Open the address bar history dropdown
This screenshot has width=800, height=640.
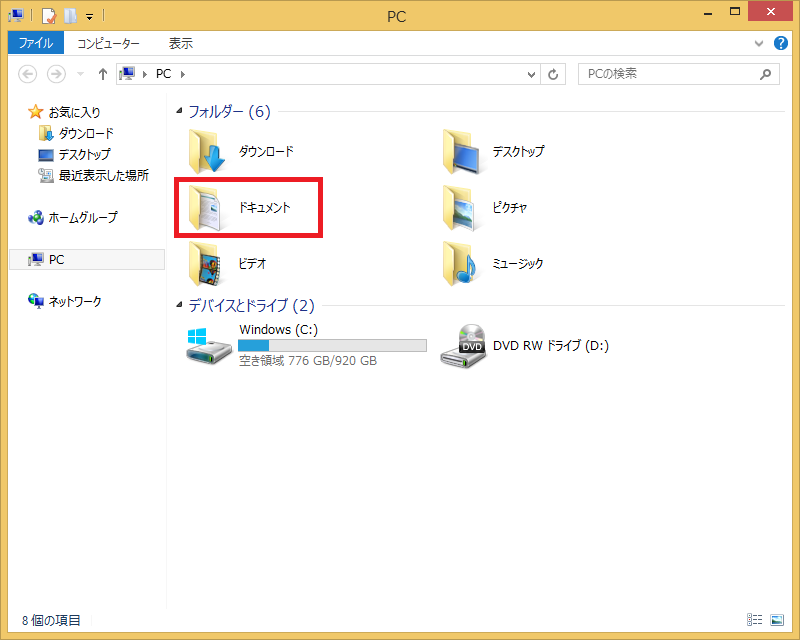pyautogui.click(x=532, y=74)
